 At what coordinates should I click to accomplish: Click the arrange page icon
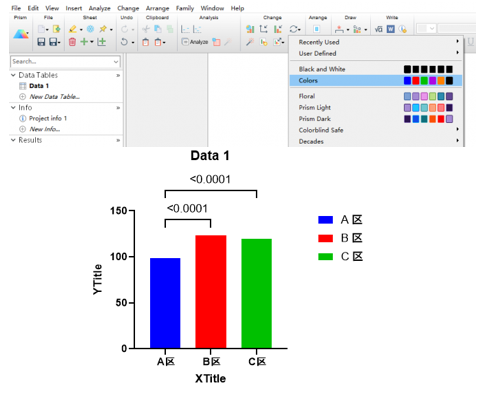tap(317, 29)
